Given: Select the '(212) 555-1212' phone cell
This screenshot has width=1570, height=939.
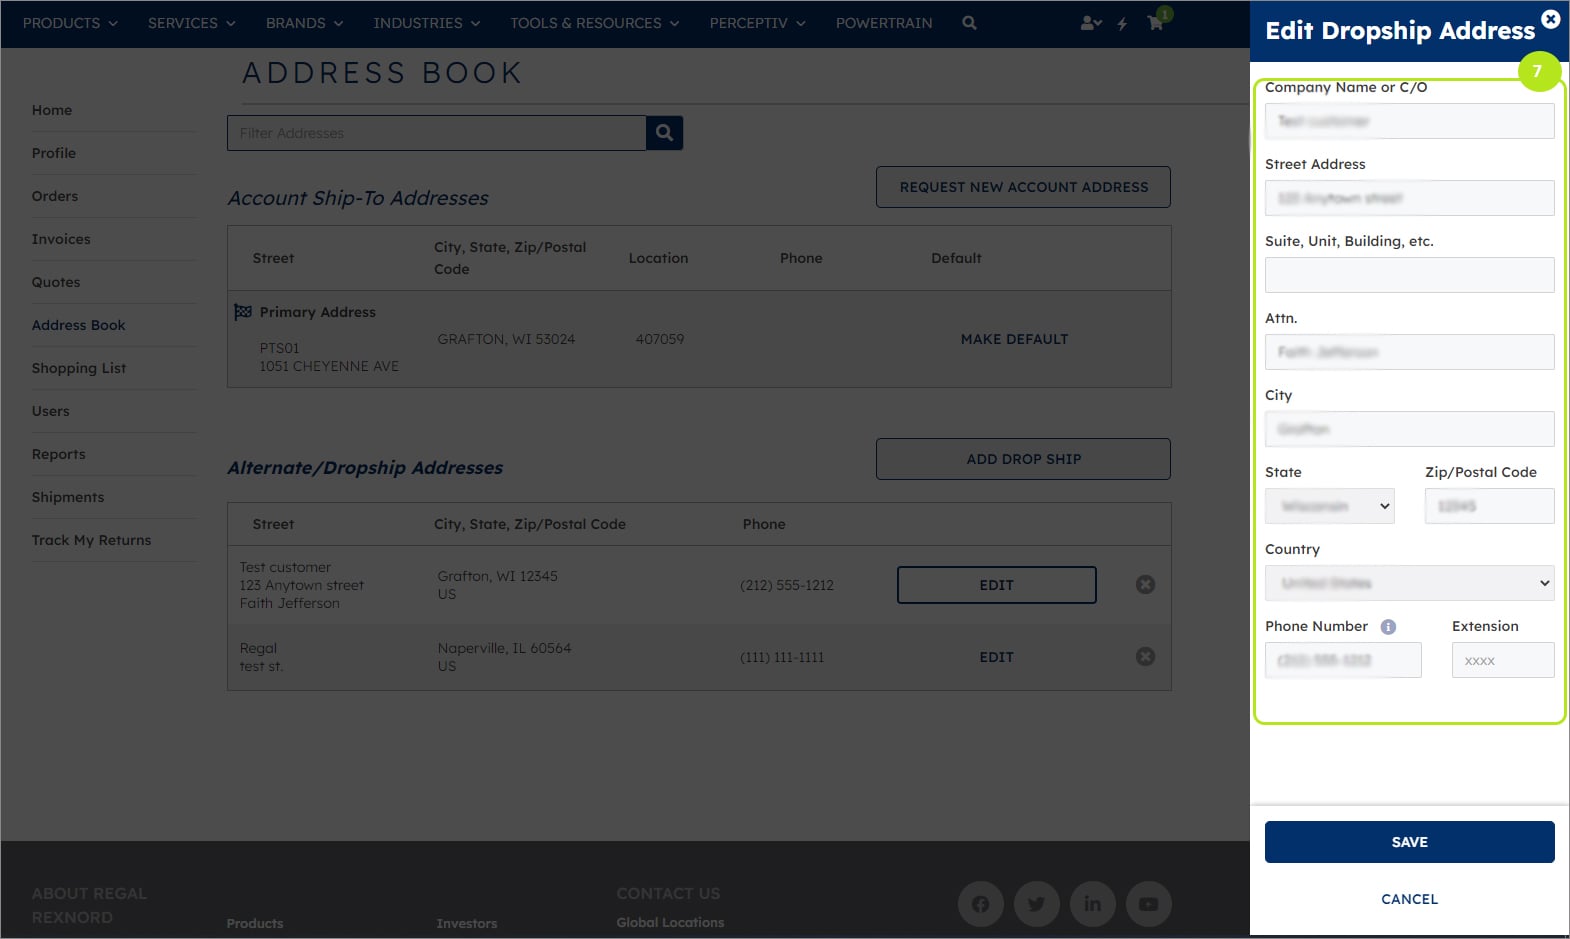Looking at the screenshot, I should (x=787, y=585).
